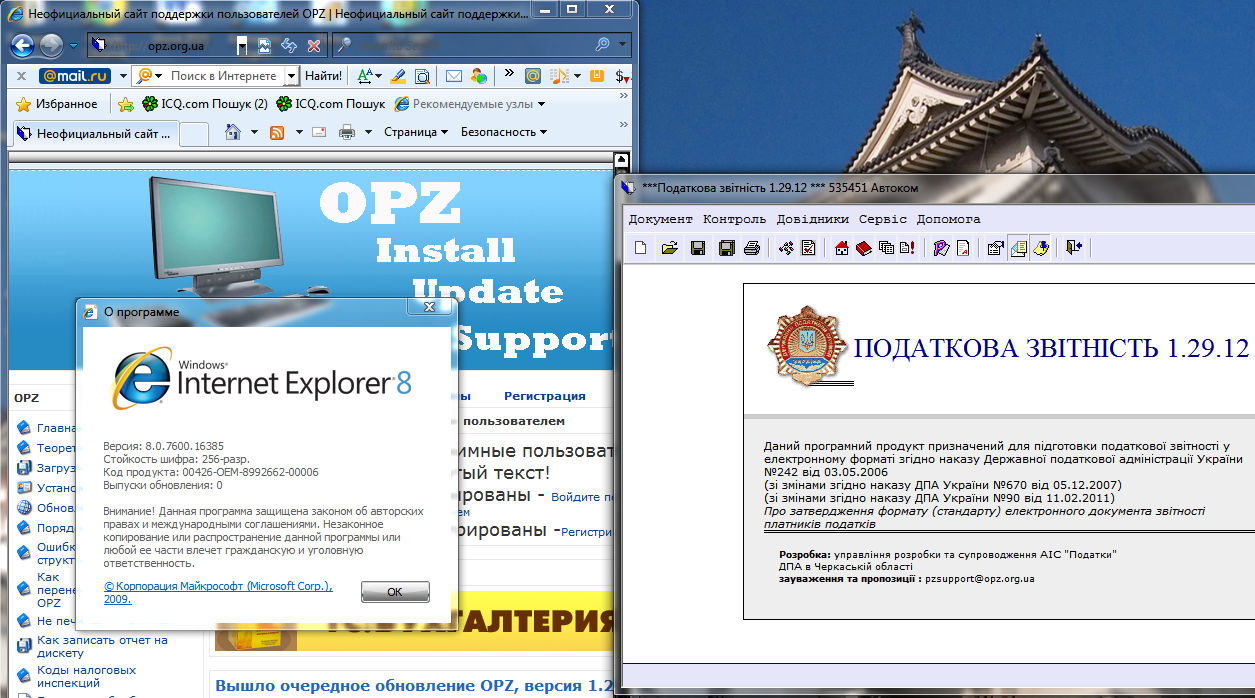Click OK in the О программе dialog
This screenshot has height=698, width=1255.
click(395, 592)
